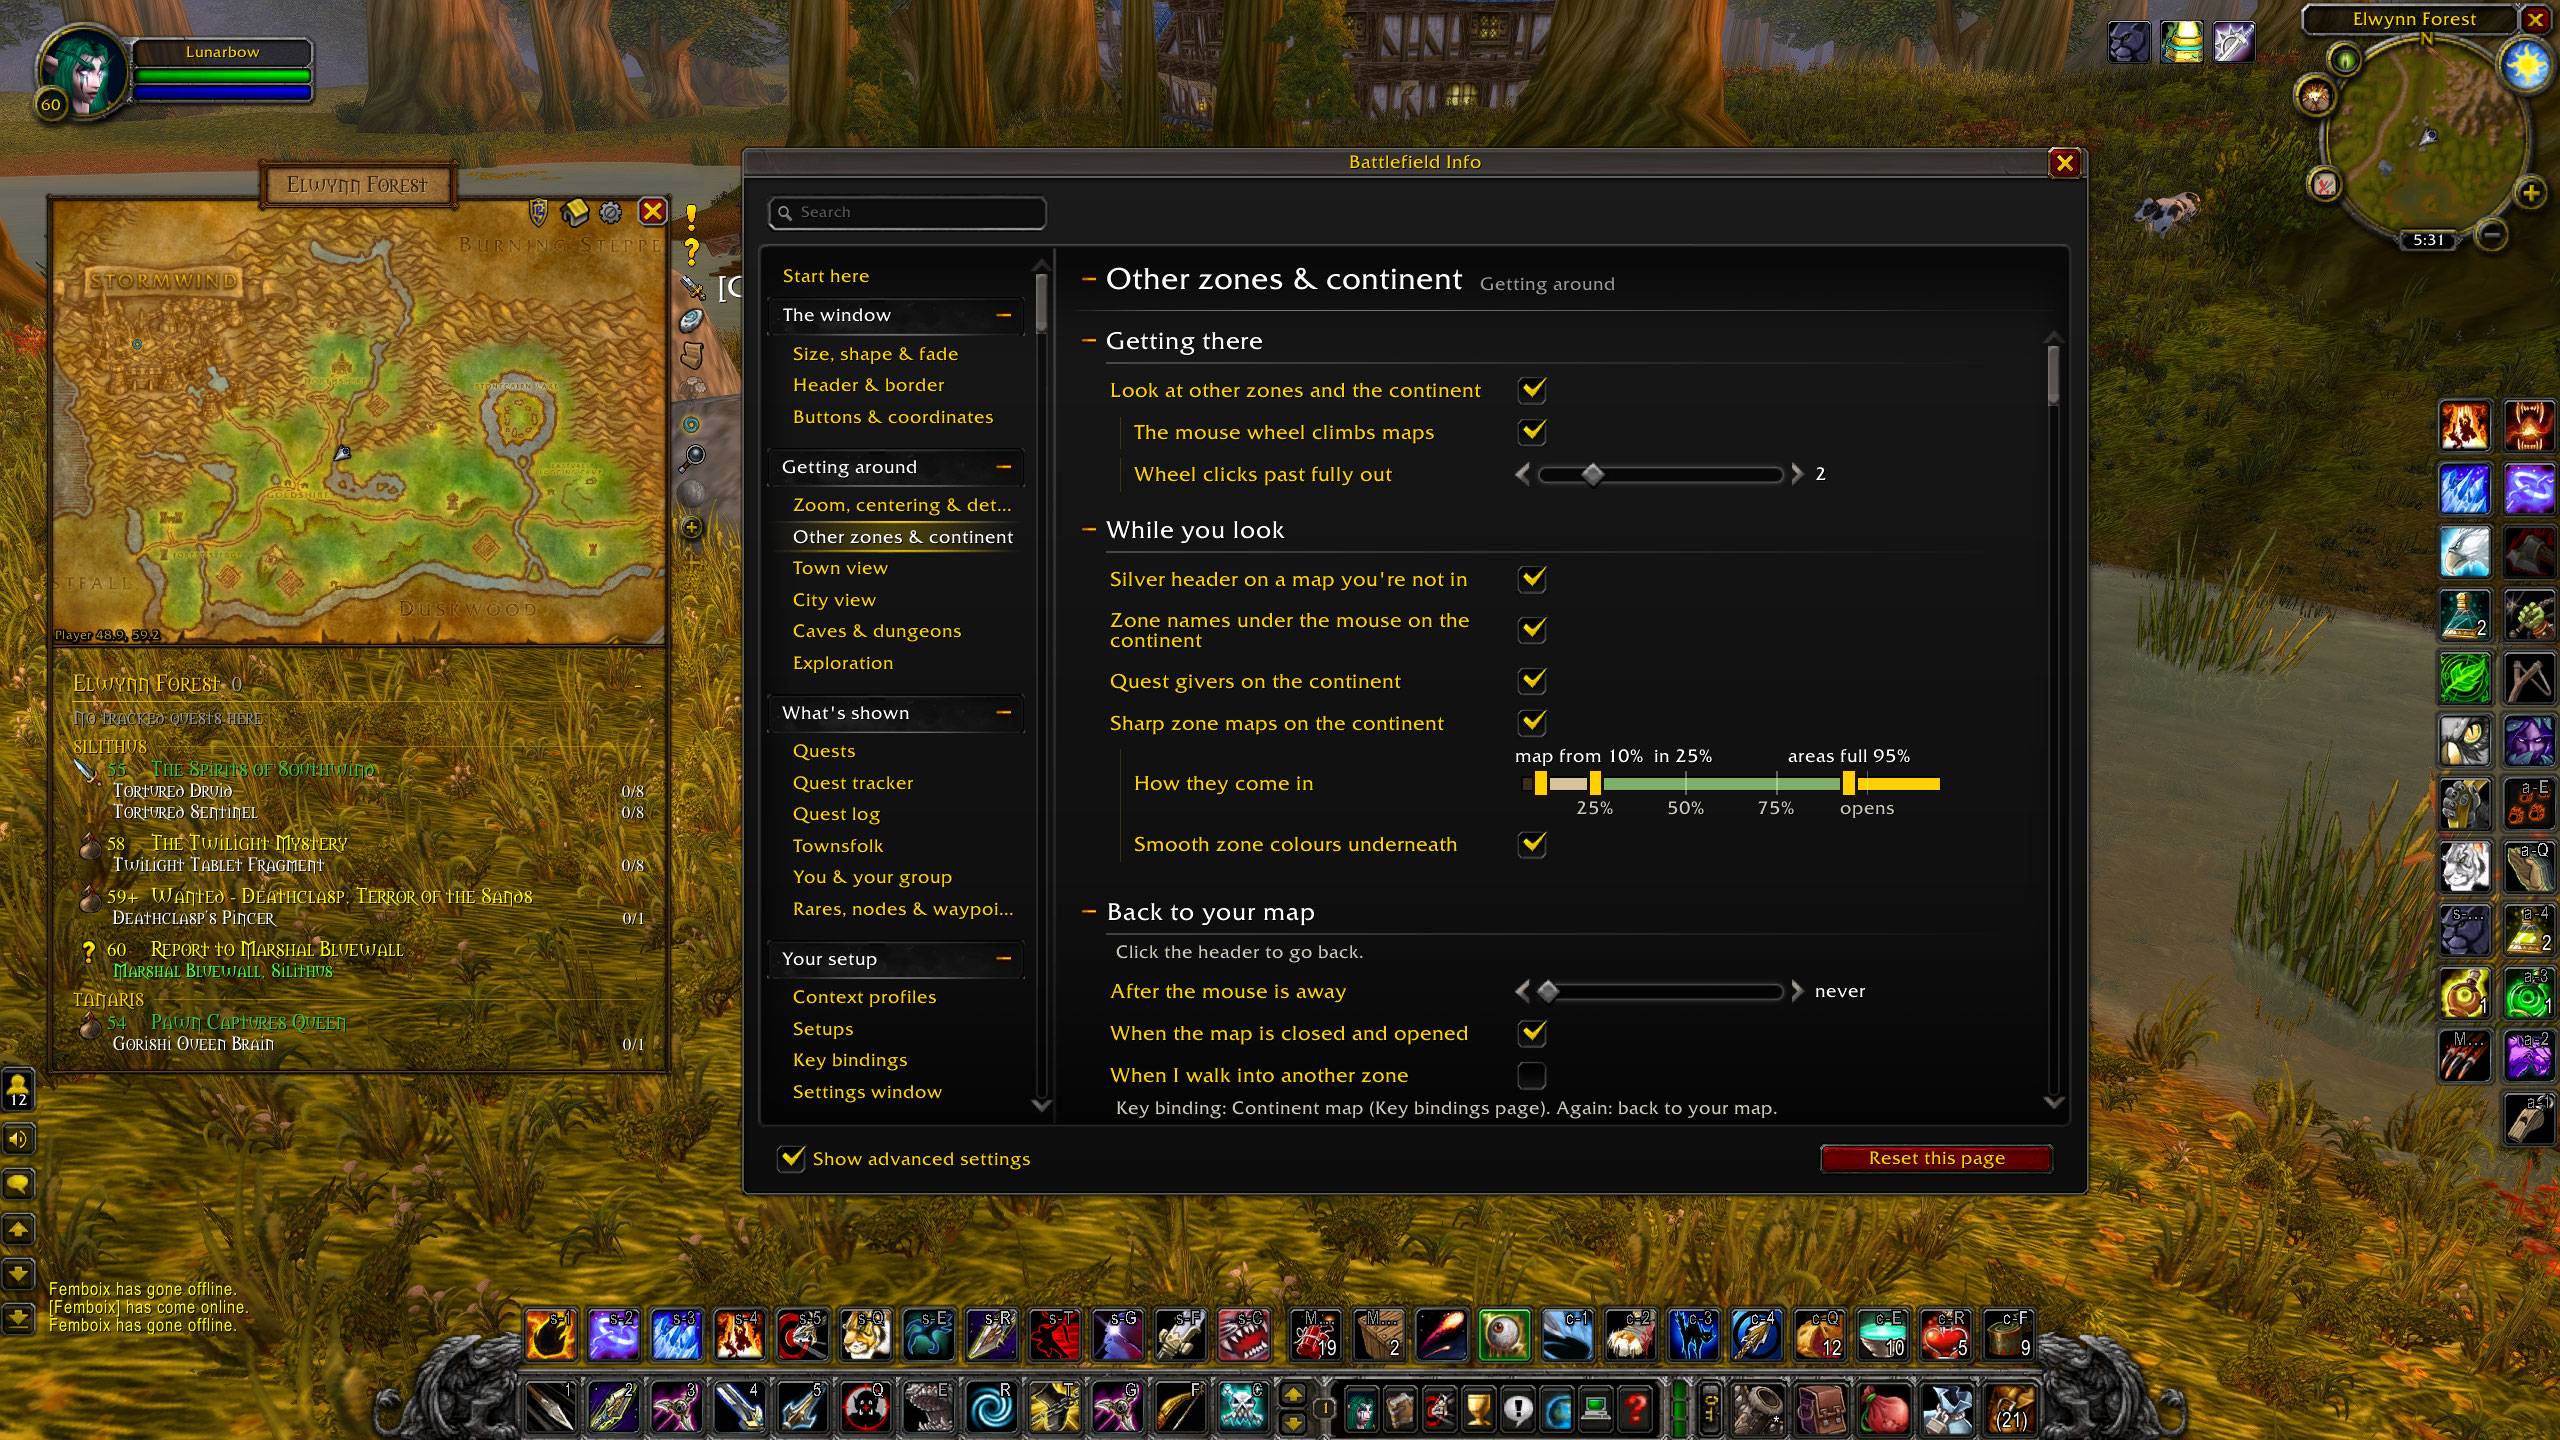Click the magnifying glass icon beside map
The image size is (2560, 1440).
692,458
